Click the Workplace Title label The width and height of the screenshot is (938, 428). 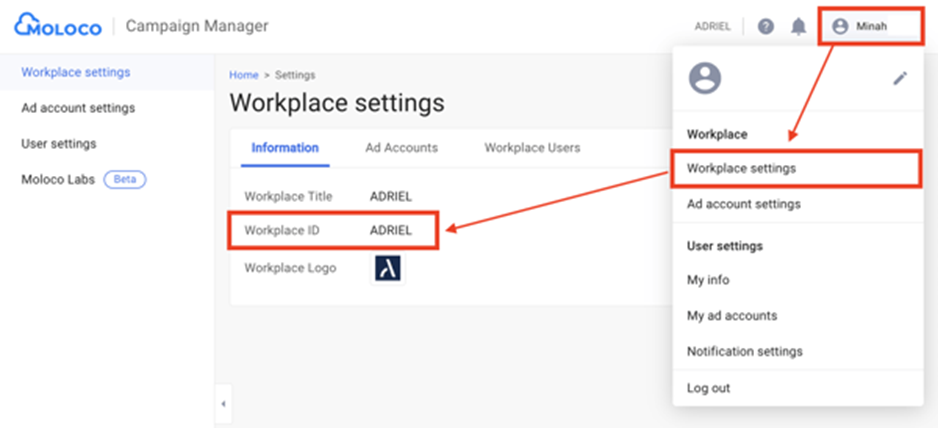288,196
